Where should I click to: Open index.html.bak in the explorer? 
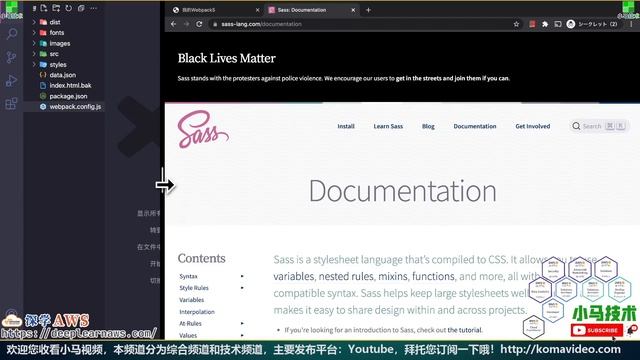(70, 85)
